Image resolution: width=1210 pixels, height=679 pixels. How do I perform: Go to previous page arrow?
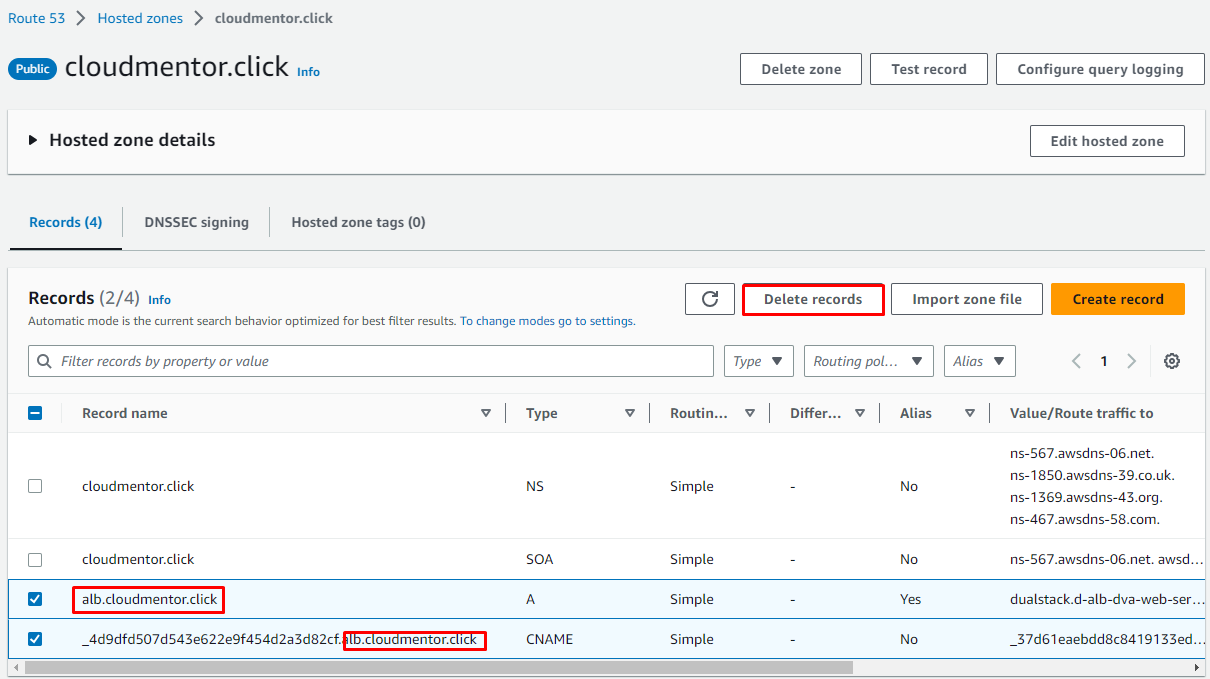pyautogui.click(x=1076, y=361)
